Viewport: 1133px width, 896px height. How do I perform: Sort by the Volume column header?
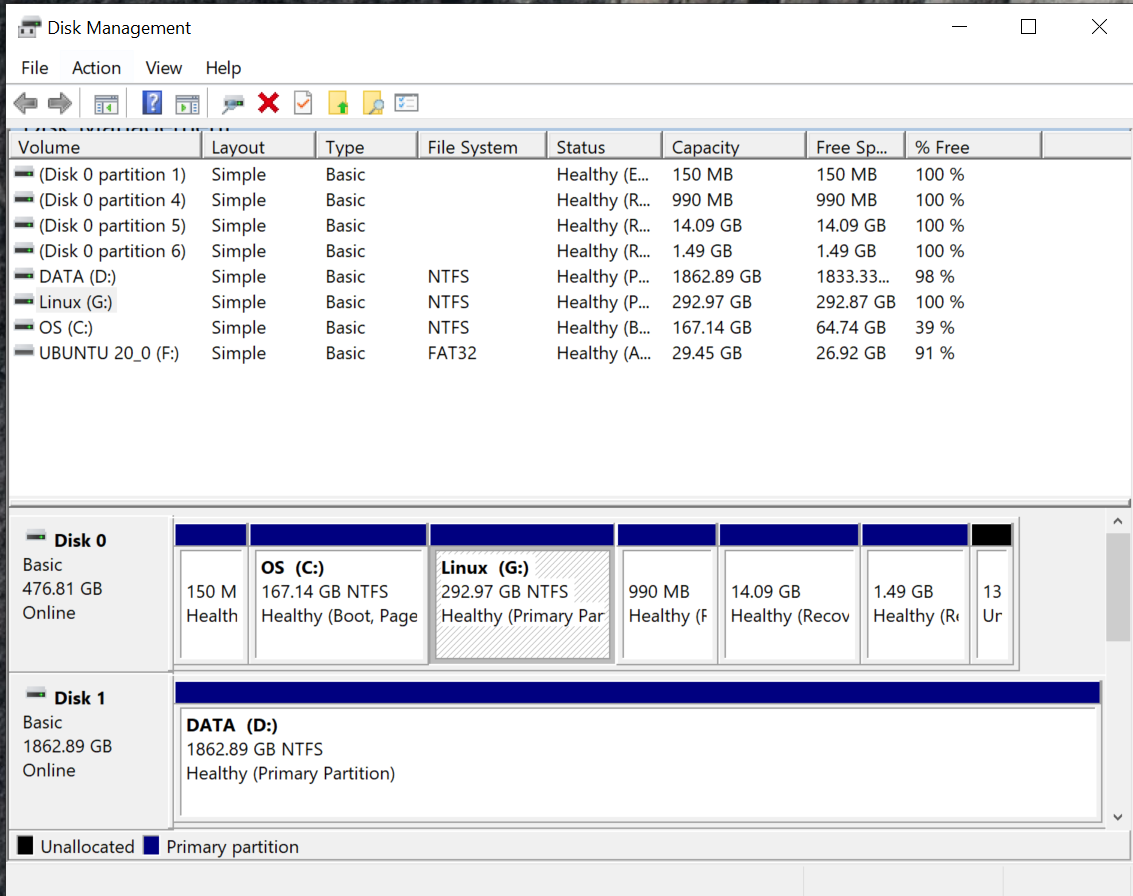click(x=105, y=147)
